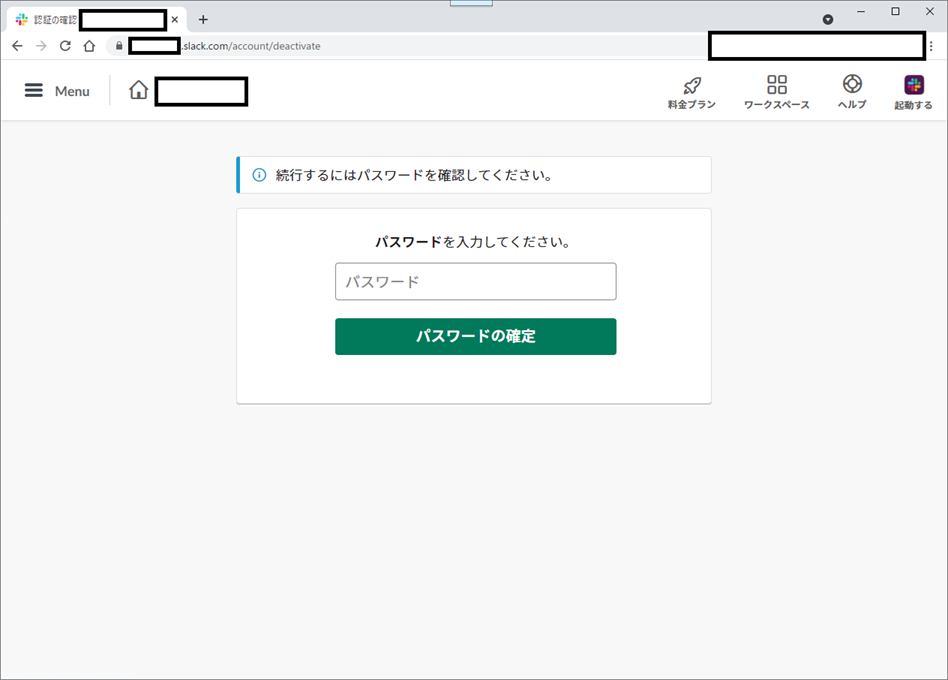The width and height of the screenshot is (948, 680).
Task: Click the browser back arrow
Action: [x=16, y=46]
